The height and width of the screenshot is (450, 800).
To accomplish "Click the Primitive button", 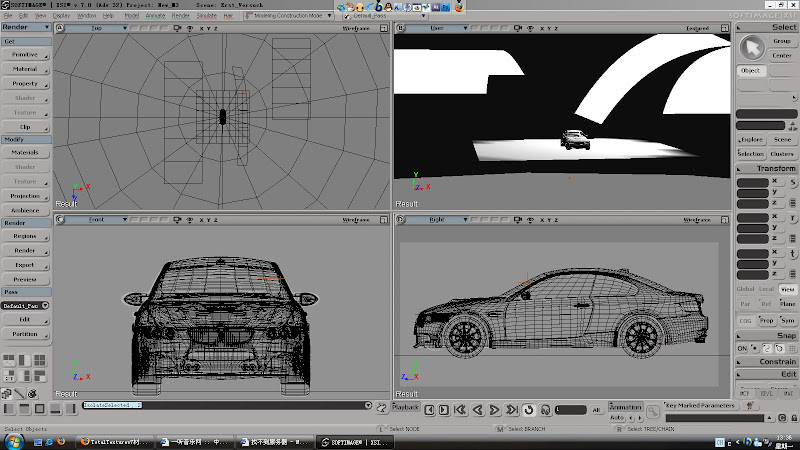I will coord(25,55).
